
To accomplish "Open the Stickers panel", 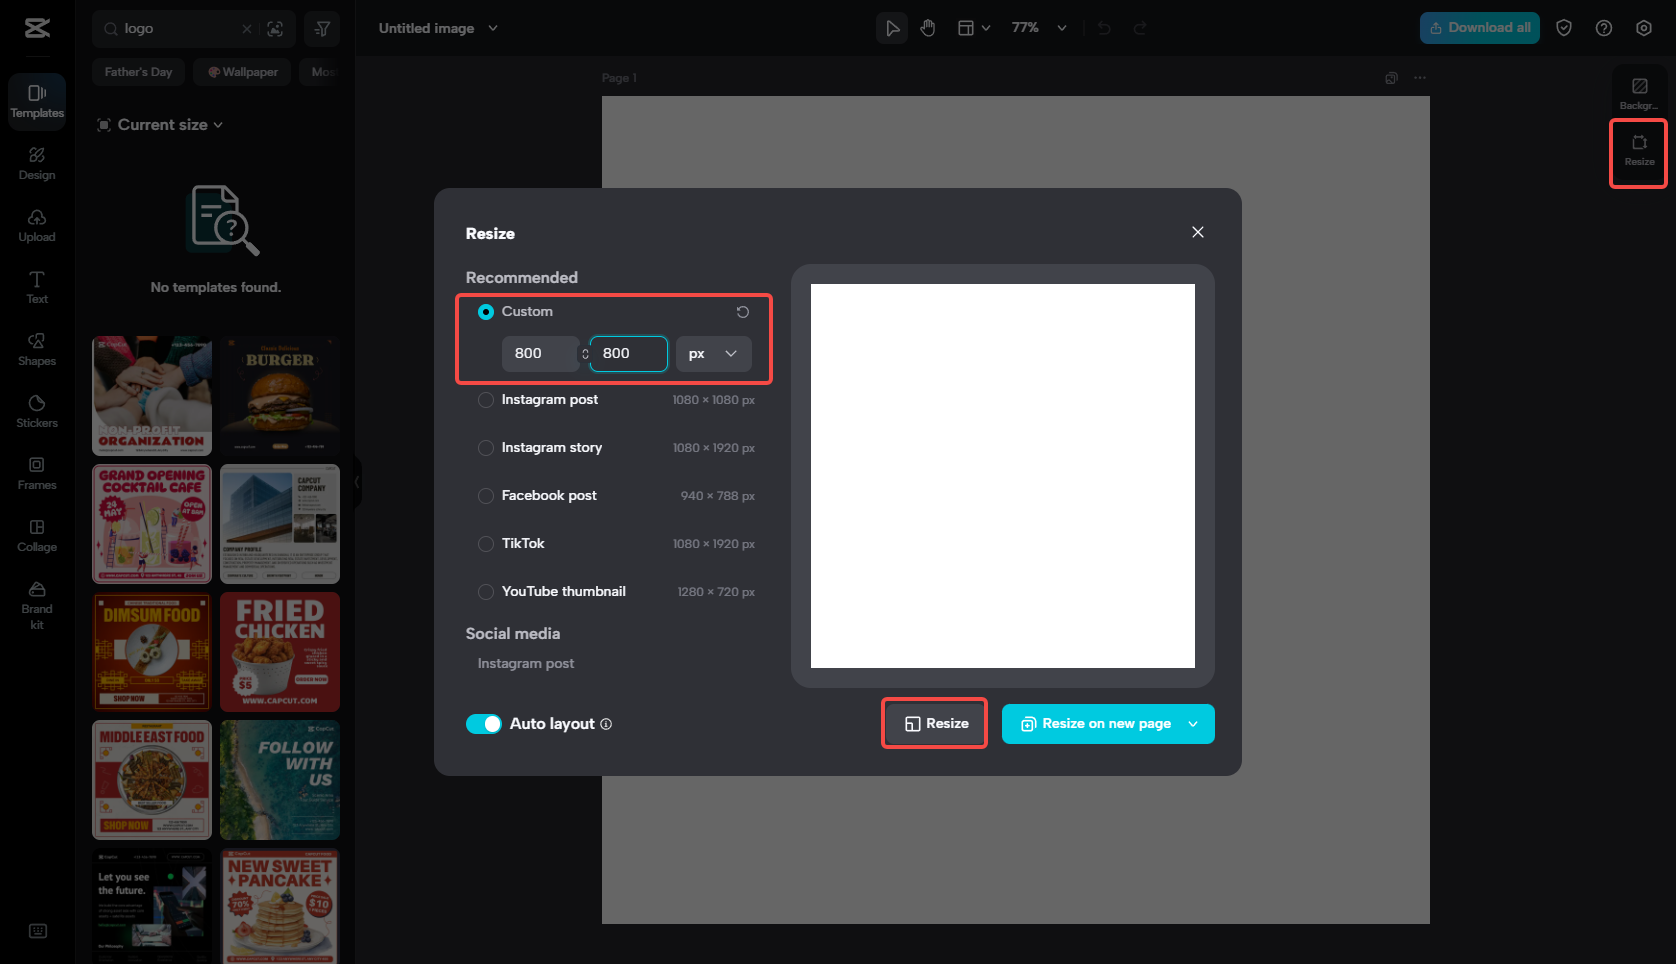I will 36,411.
